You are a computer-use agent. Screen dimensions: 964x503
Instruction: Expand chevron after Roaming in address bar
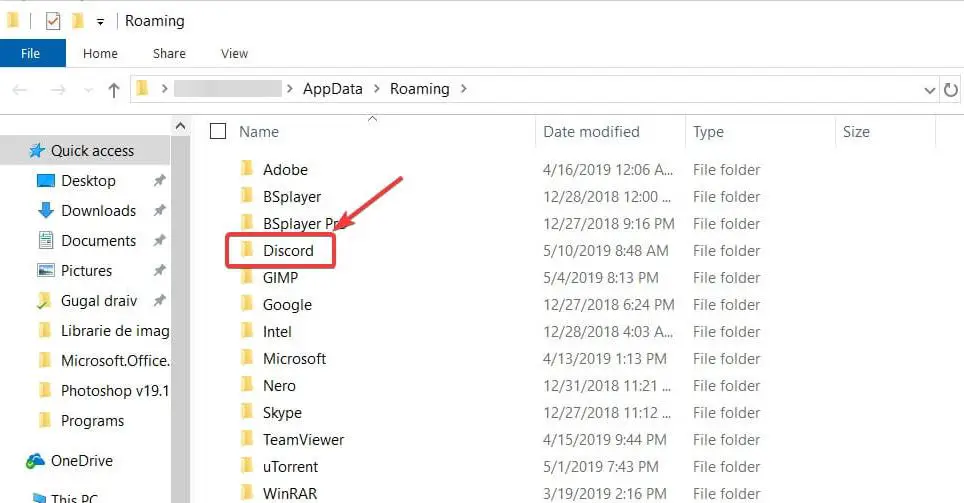point(464,89)
